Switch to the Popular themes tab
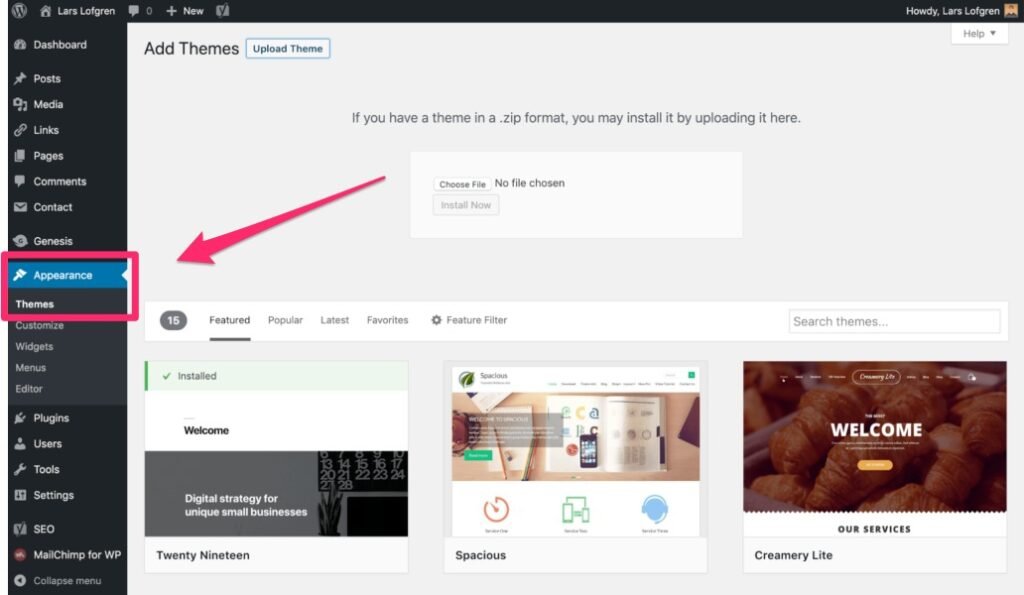 click(x=285, y=320)
